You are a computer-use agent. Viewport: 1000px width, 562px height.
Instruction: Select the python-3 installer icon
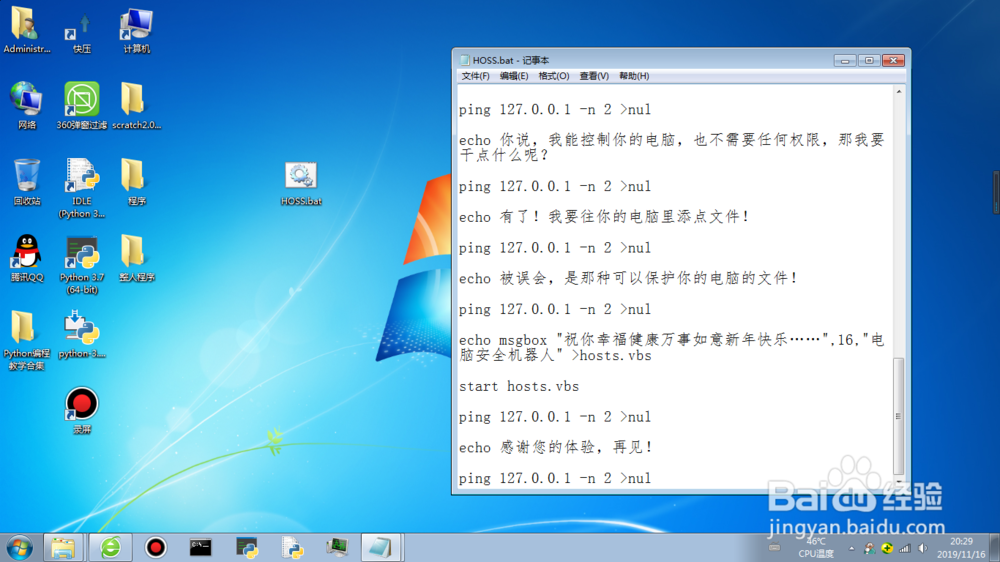(x=82, y=334)
